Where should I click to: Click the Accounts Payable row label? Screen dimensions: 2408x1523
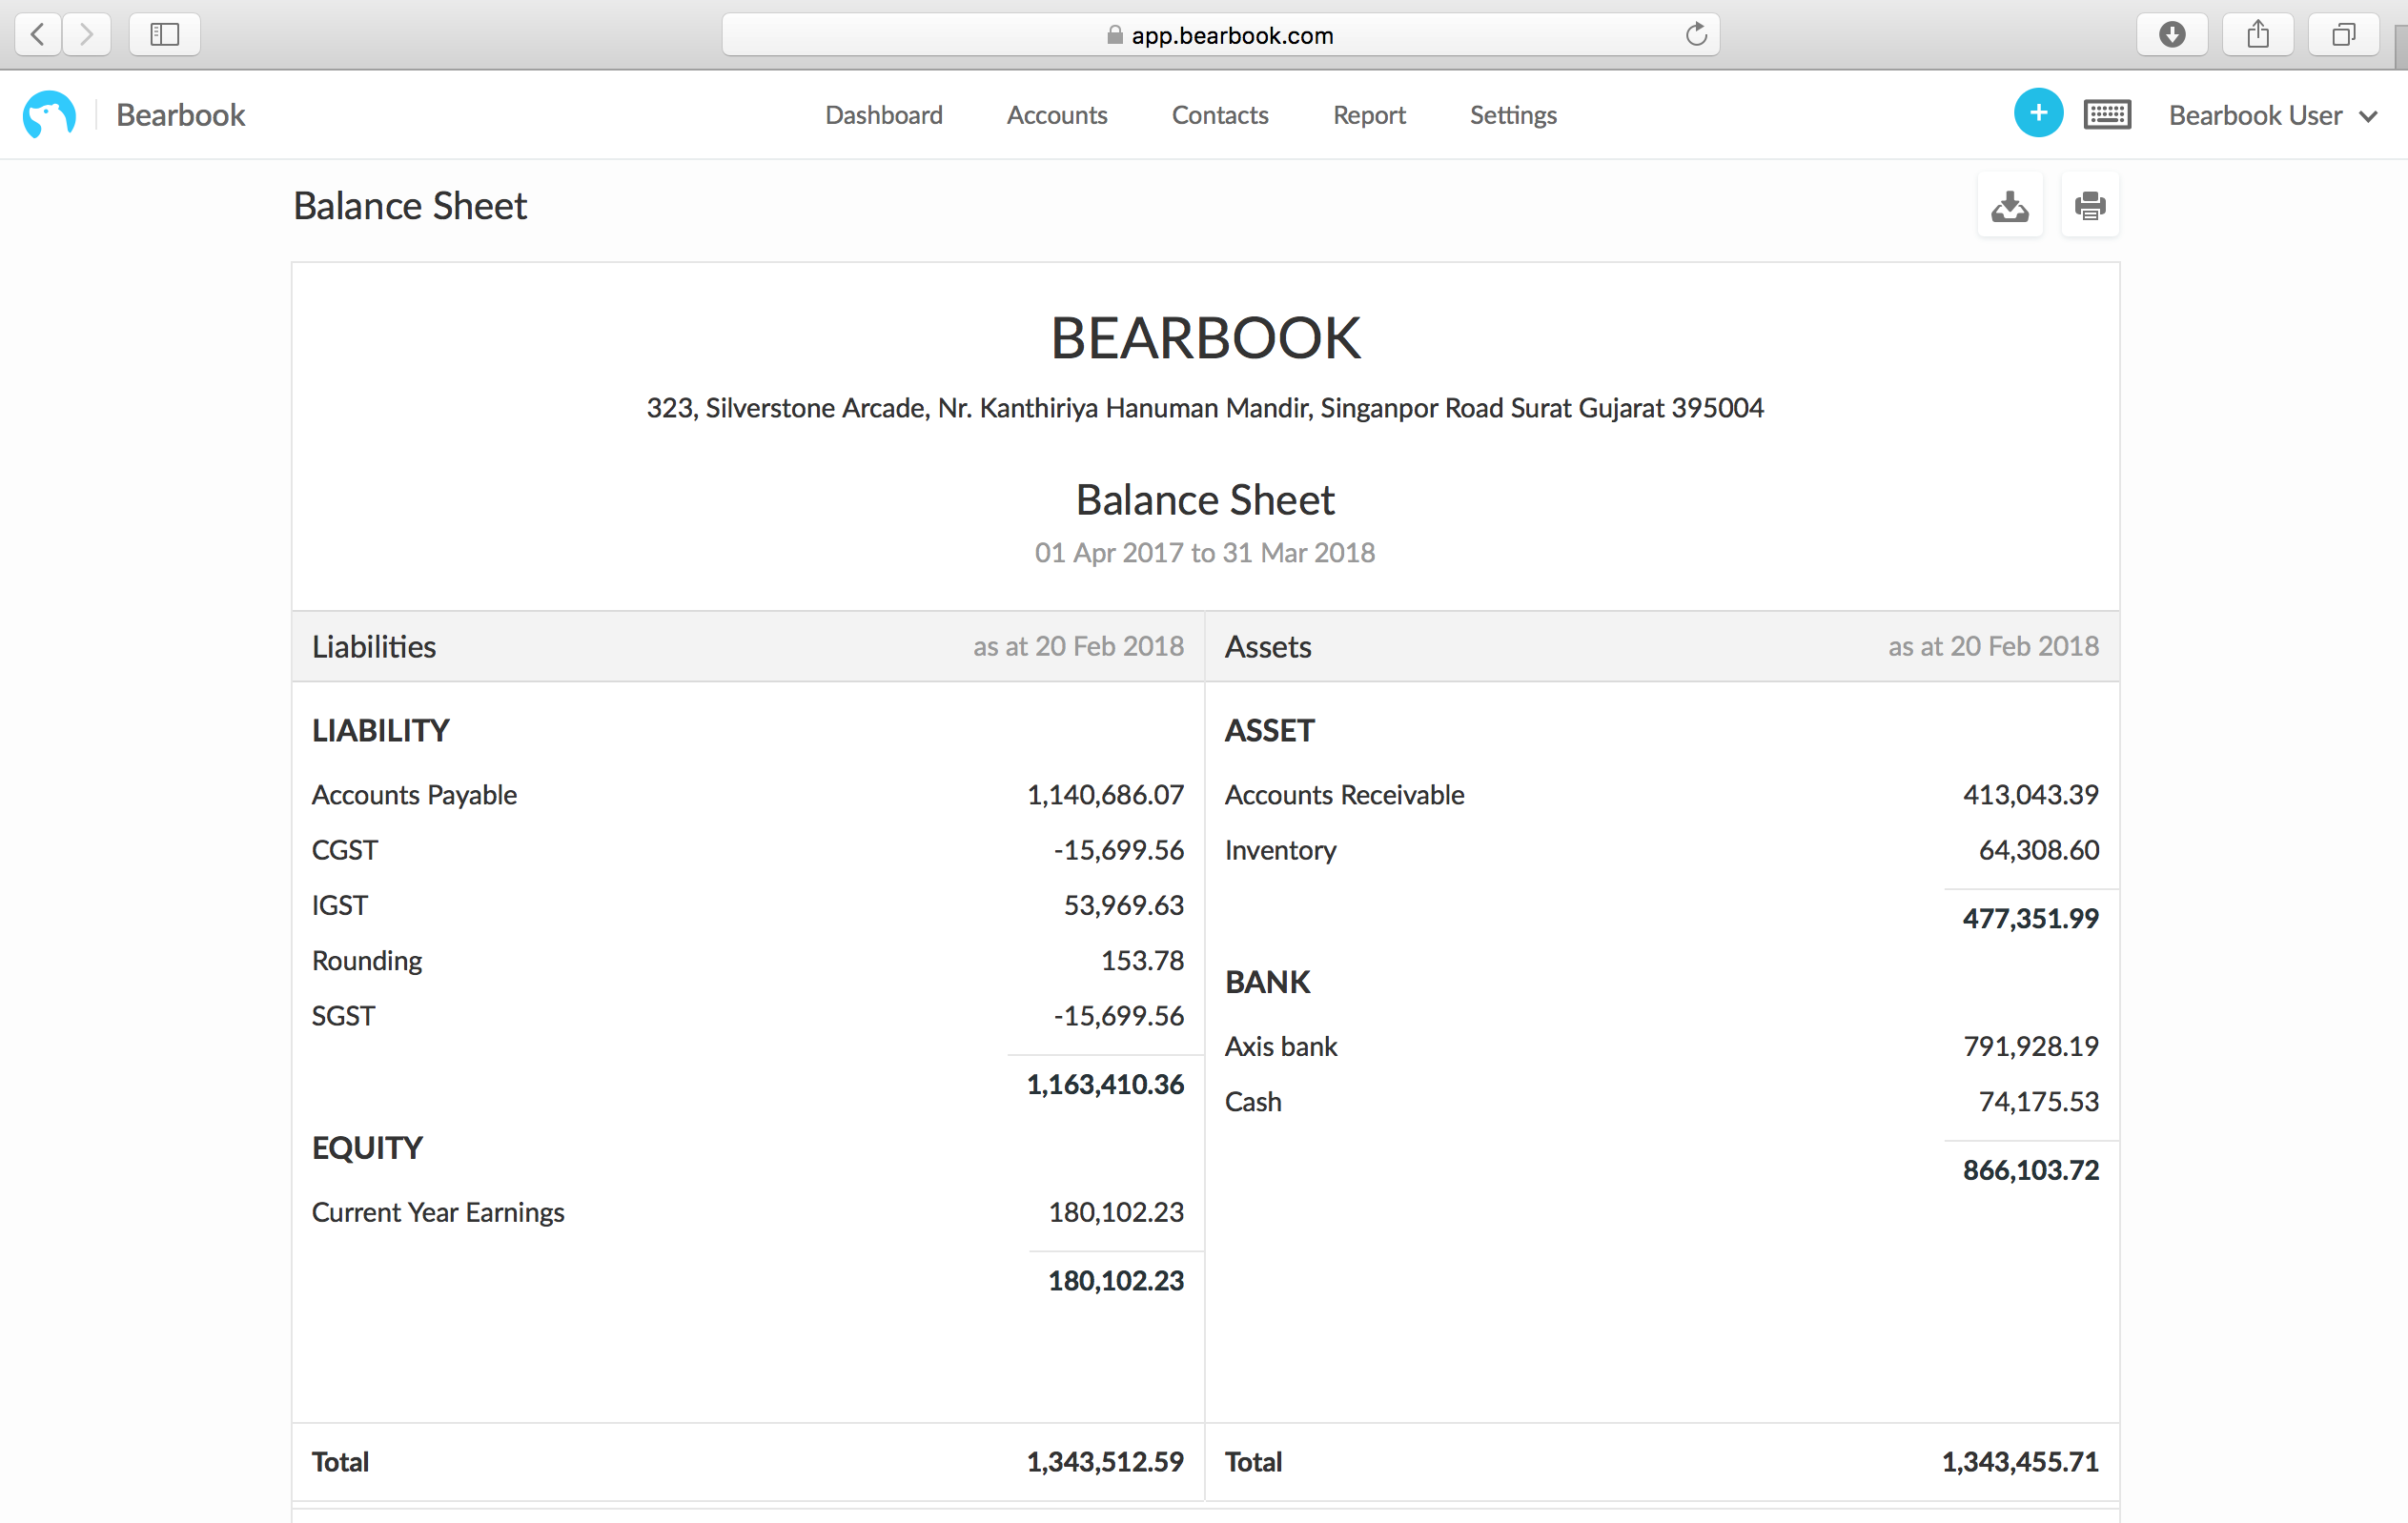point(414,795)
